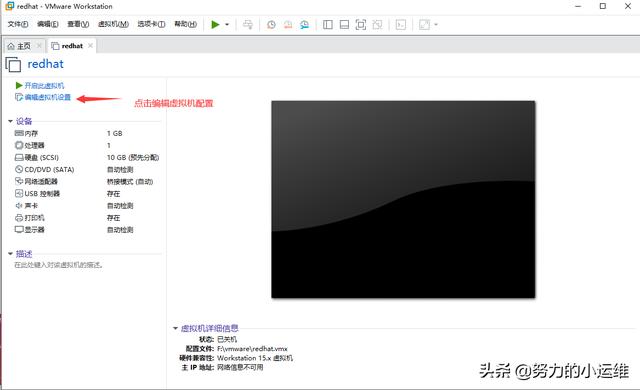This screenshot has width=640, height=390.
Task: Maximize the VMware Workstation window
Action: click(x=603, y=6)
